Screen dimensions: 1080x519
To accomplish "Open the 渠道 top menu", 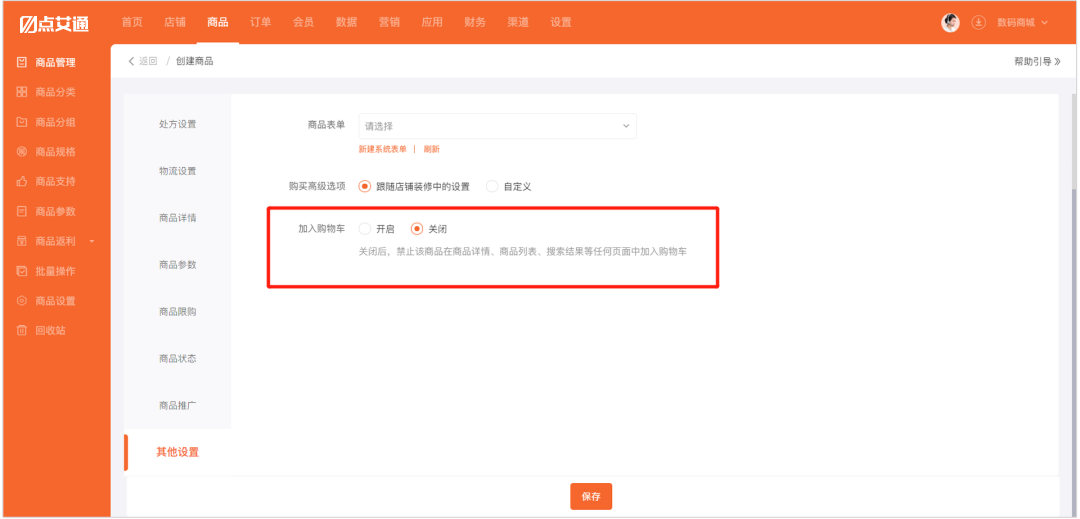I will pos(518,22).
